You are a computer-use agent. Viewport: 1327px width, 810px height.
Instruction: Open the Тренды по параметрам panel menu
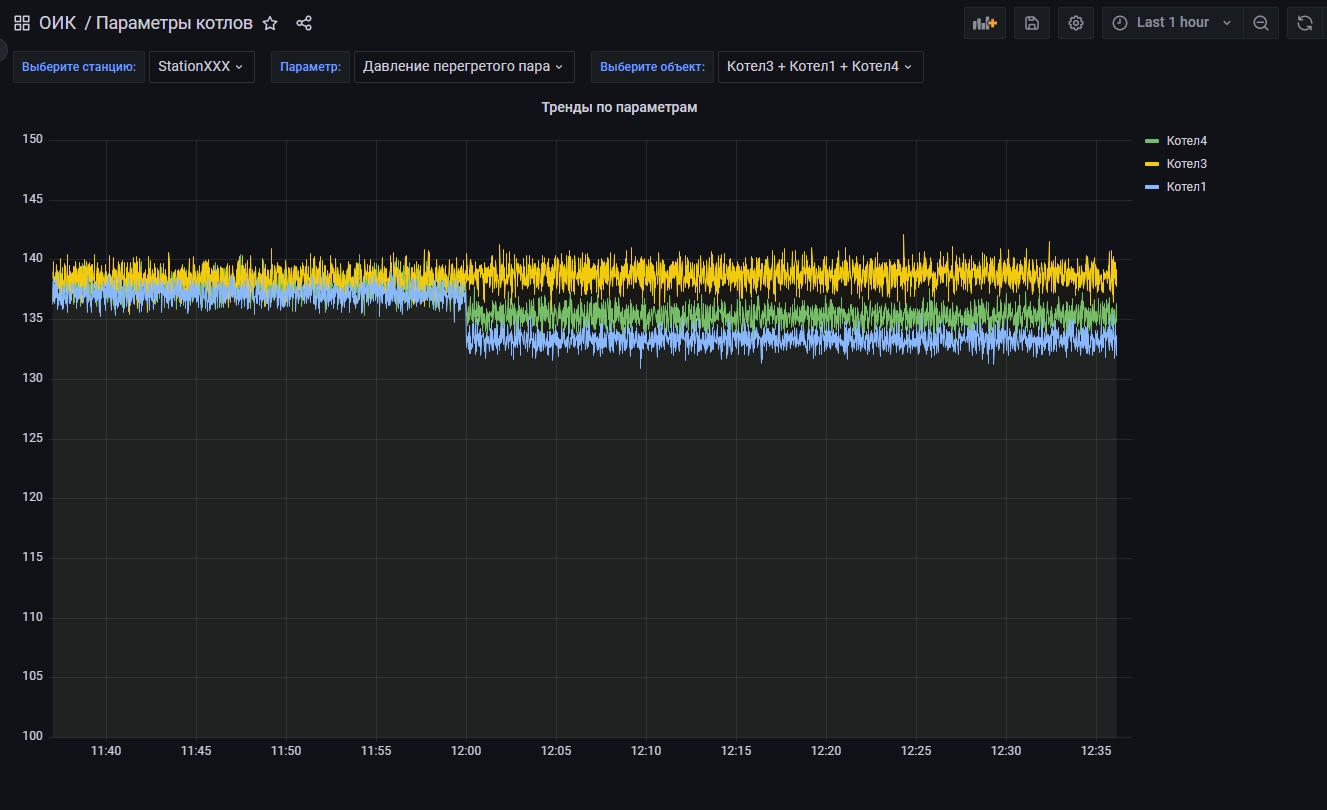[x=619, y=108]
